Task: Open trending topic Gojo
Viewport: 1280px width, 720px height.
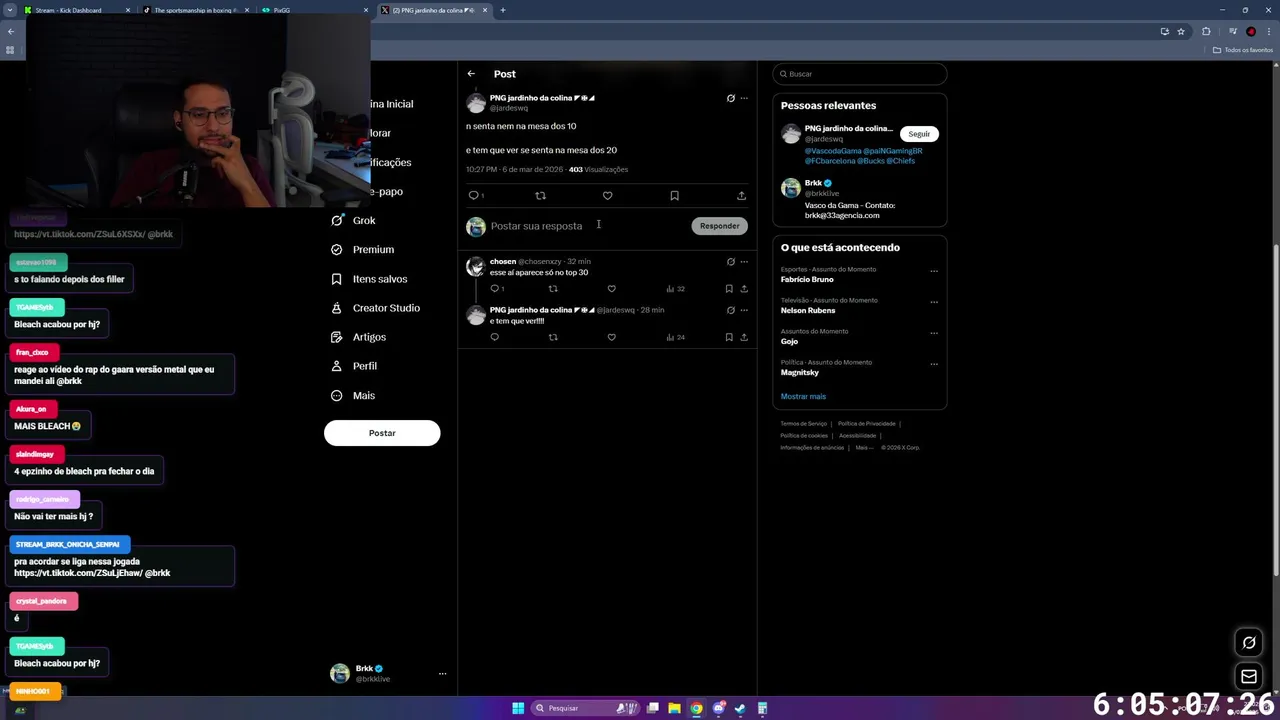Action: (789, 342)
